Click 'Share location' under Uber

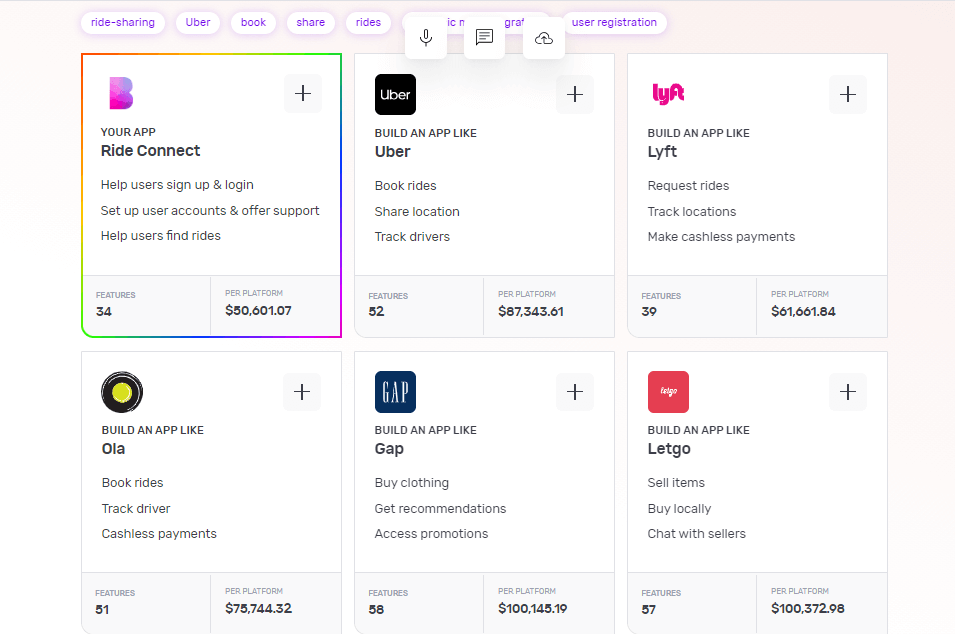coord(417,212)
